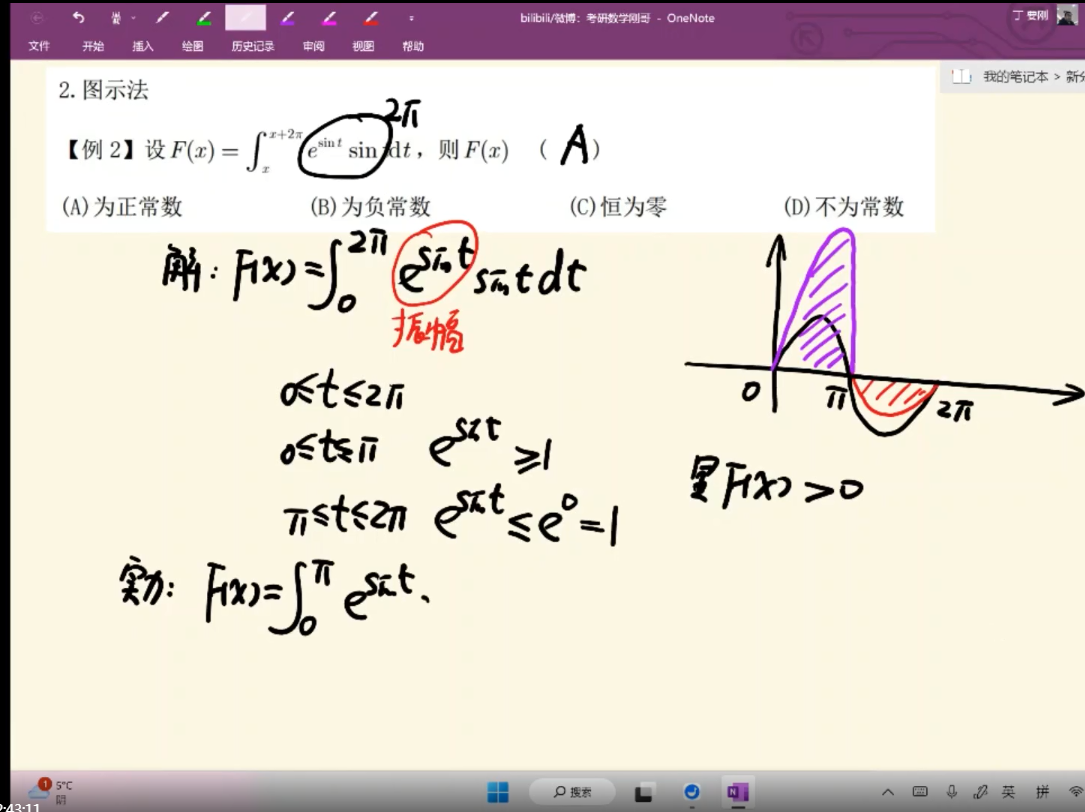Open the 历史记录 (History) tab

(252, 46)
